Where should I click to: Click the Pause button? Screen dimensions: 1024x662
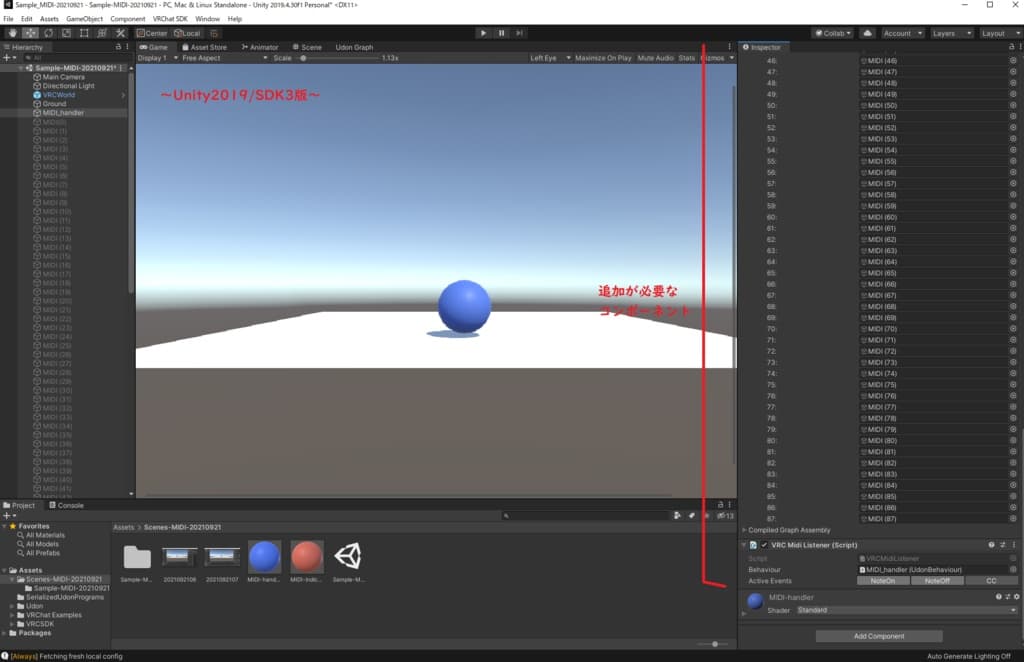(x=501, y=33)
